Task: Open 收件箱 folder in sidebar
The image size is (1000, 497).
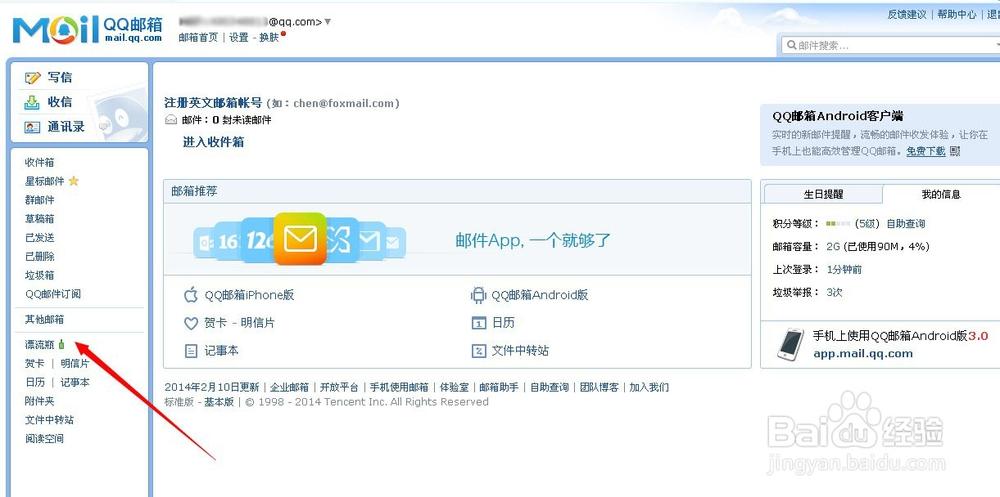Action: [x=40, y=163]
